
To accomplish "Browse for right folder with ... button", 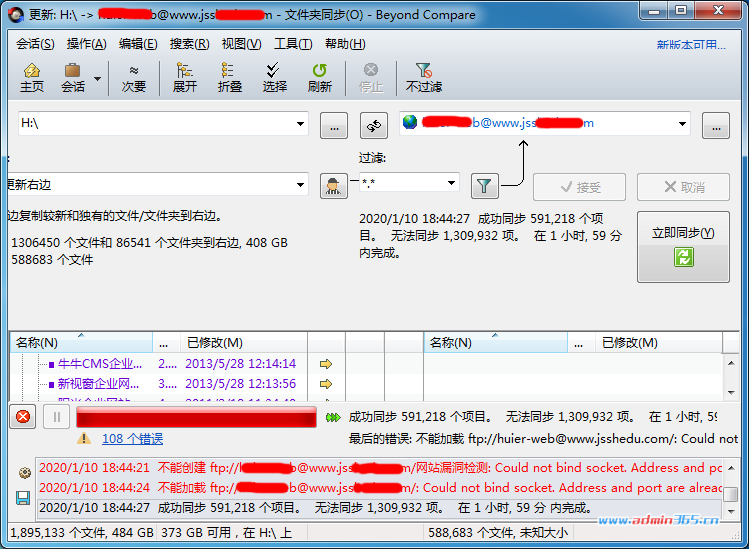I will click(x=716, y=125).
